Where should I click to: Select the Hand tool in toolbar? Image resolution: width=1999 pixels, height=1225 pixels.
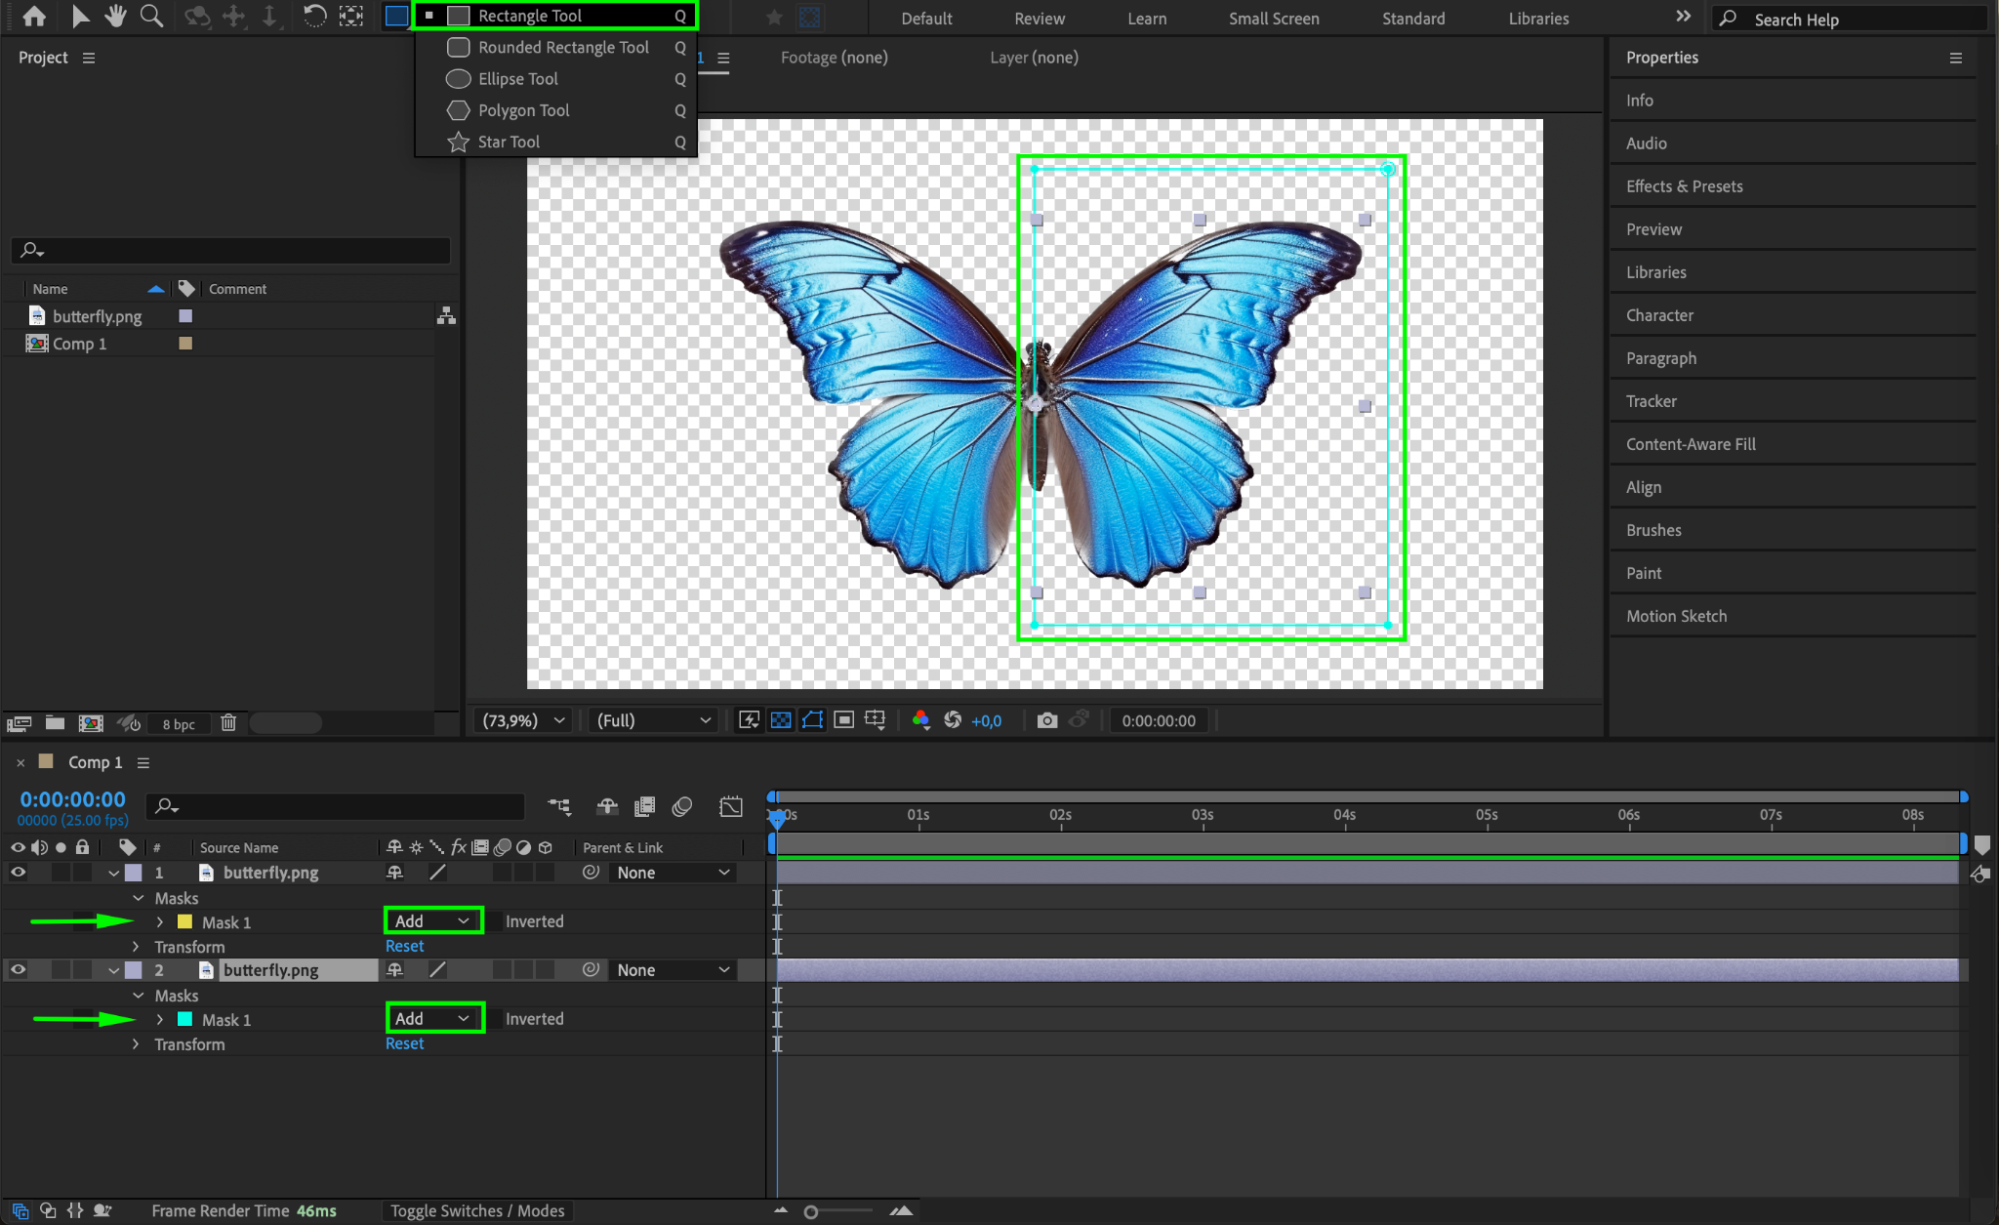click(116, 16)
